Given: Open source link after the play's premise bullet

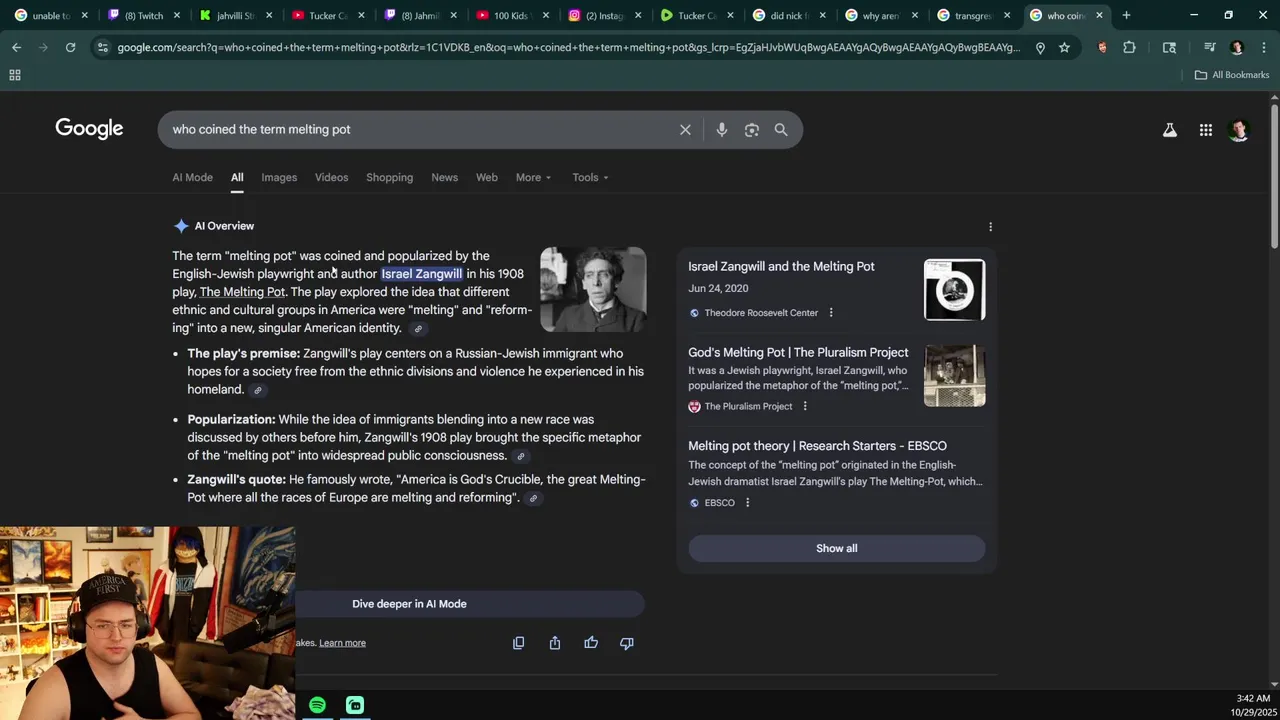Looking at the screenshot, I should [258, 391].
